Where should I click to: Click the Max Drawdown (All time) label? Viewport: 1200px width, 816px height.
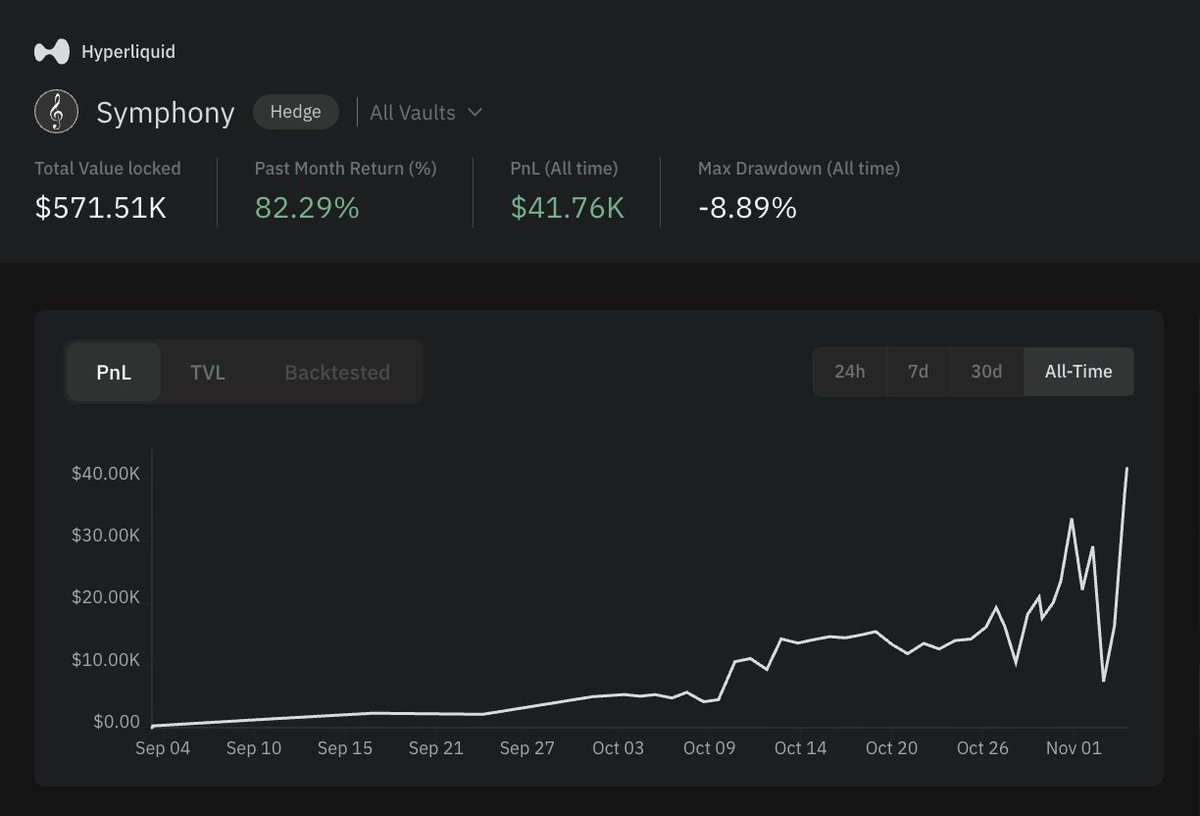click(x=799, y=168)
